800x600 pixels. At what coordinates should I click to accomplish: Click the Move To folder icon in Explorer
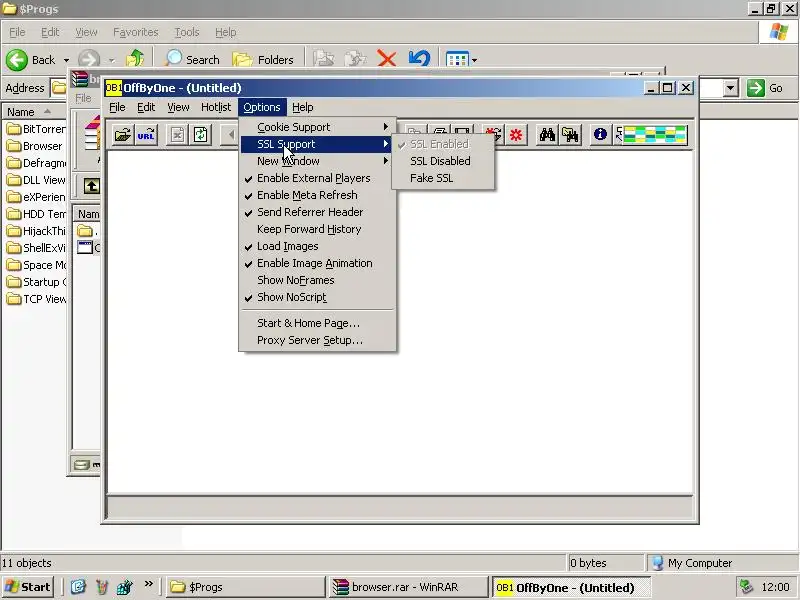pos(324,59)
